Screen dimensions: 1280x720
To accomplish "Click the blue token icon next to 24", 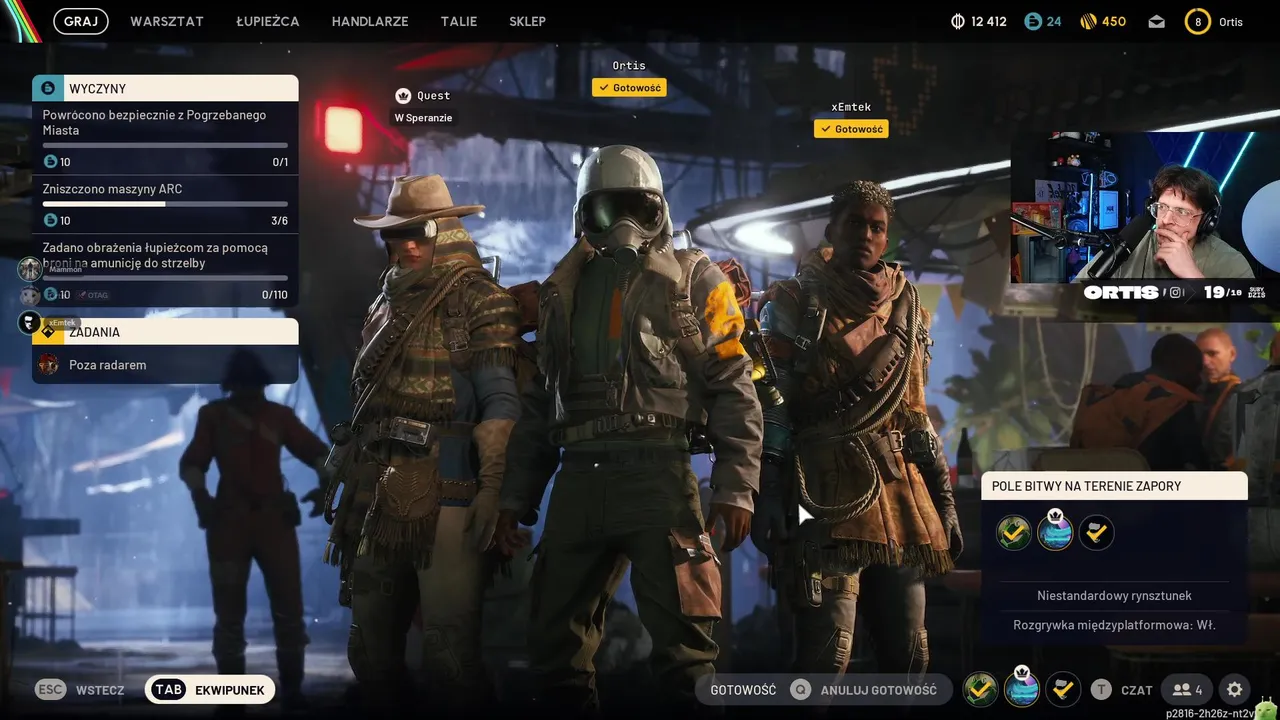I will (1033, 21).
